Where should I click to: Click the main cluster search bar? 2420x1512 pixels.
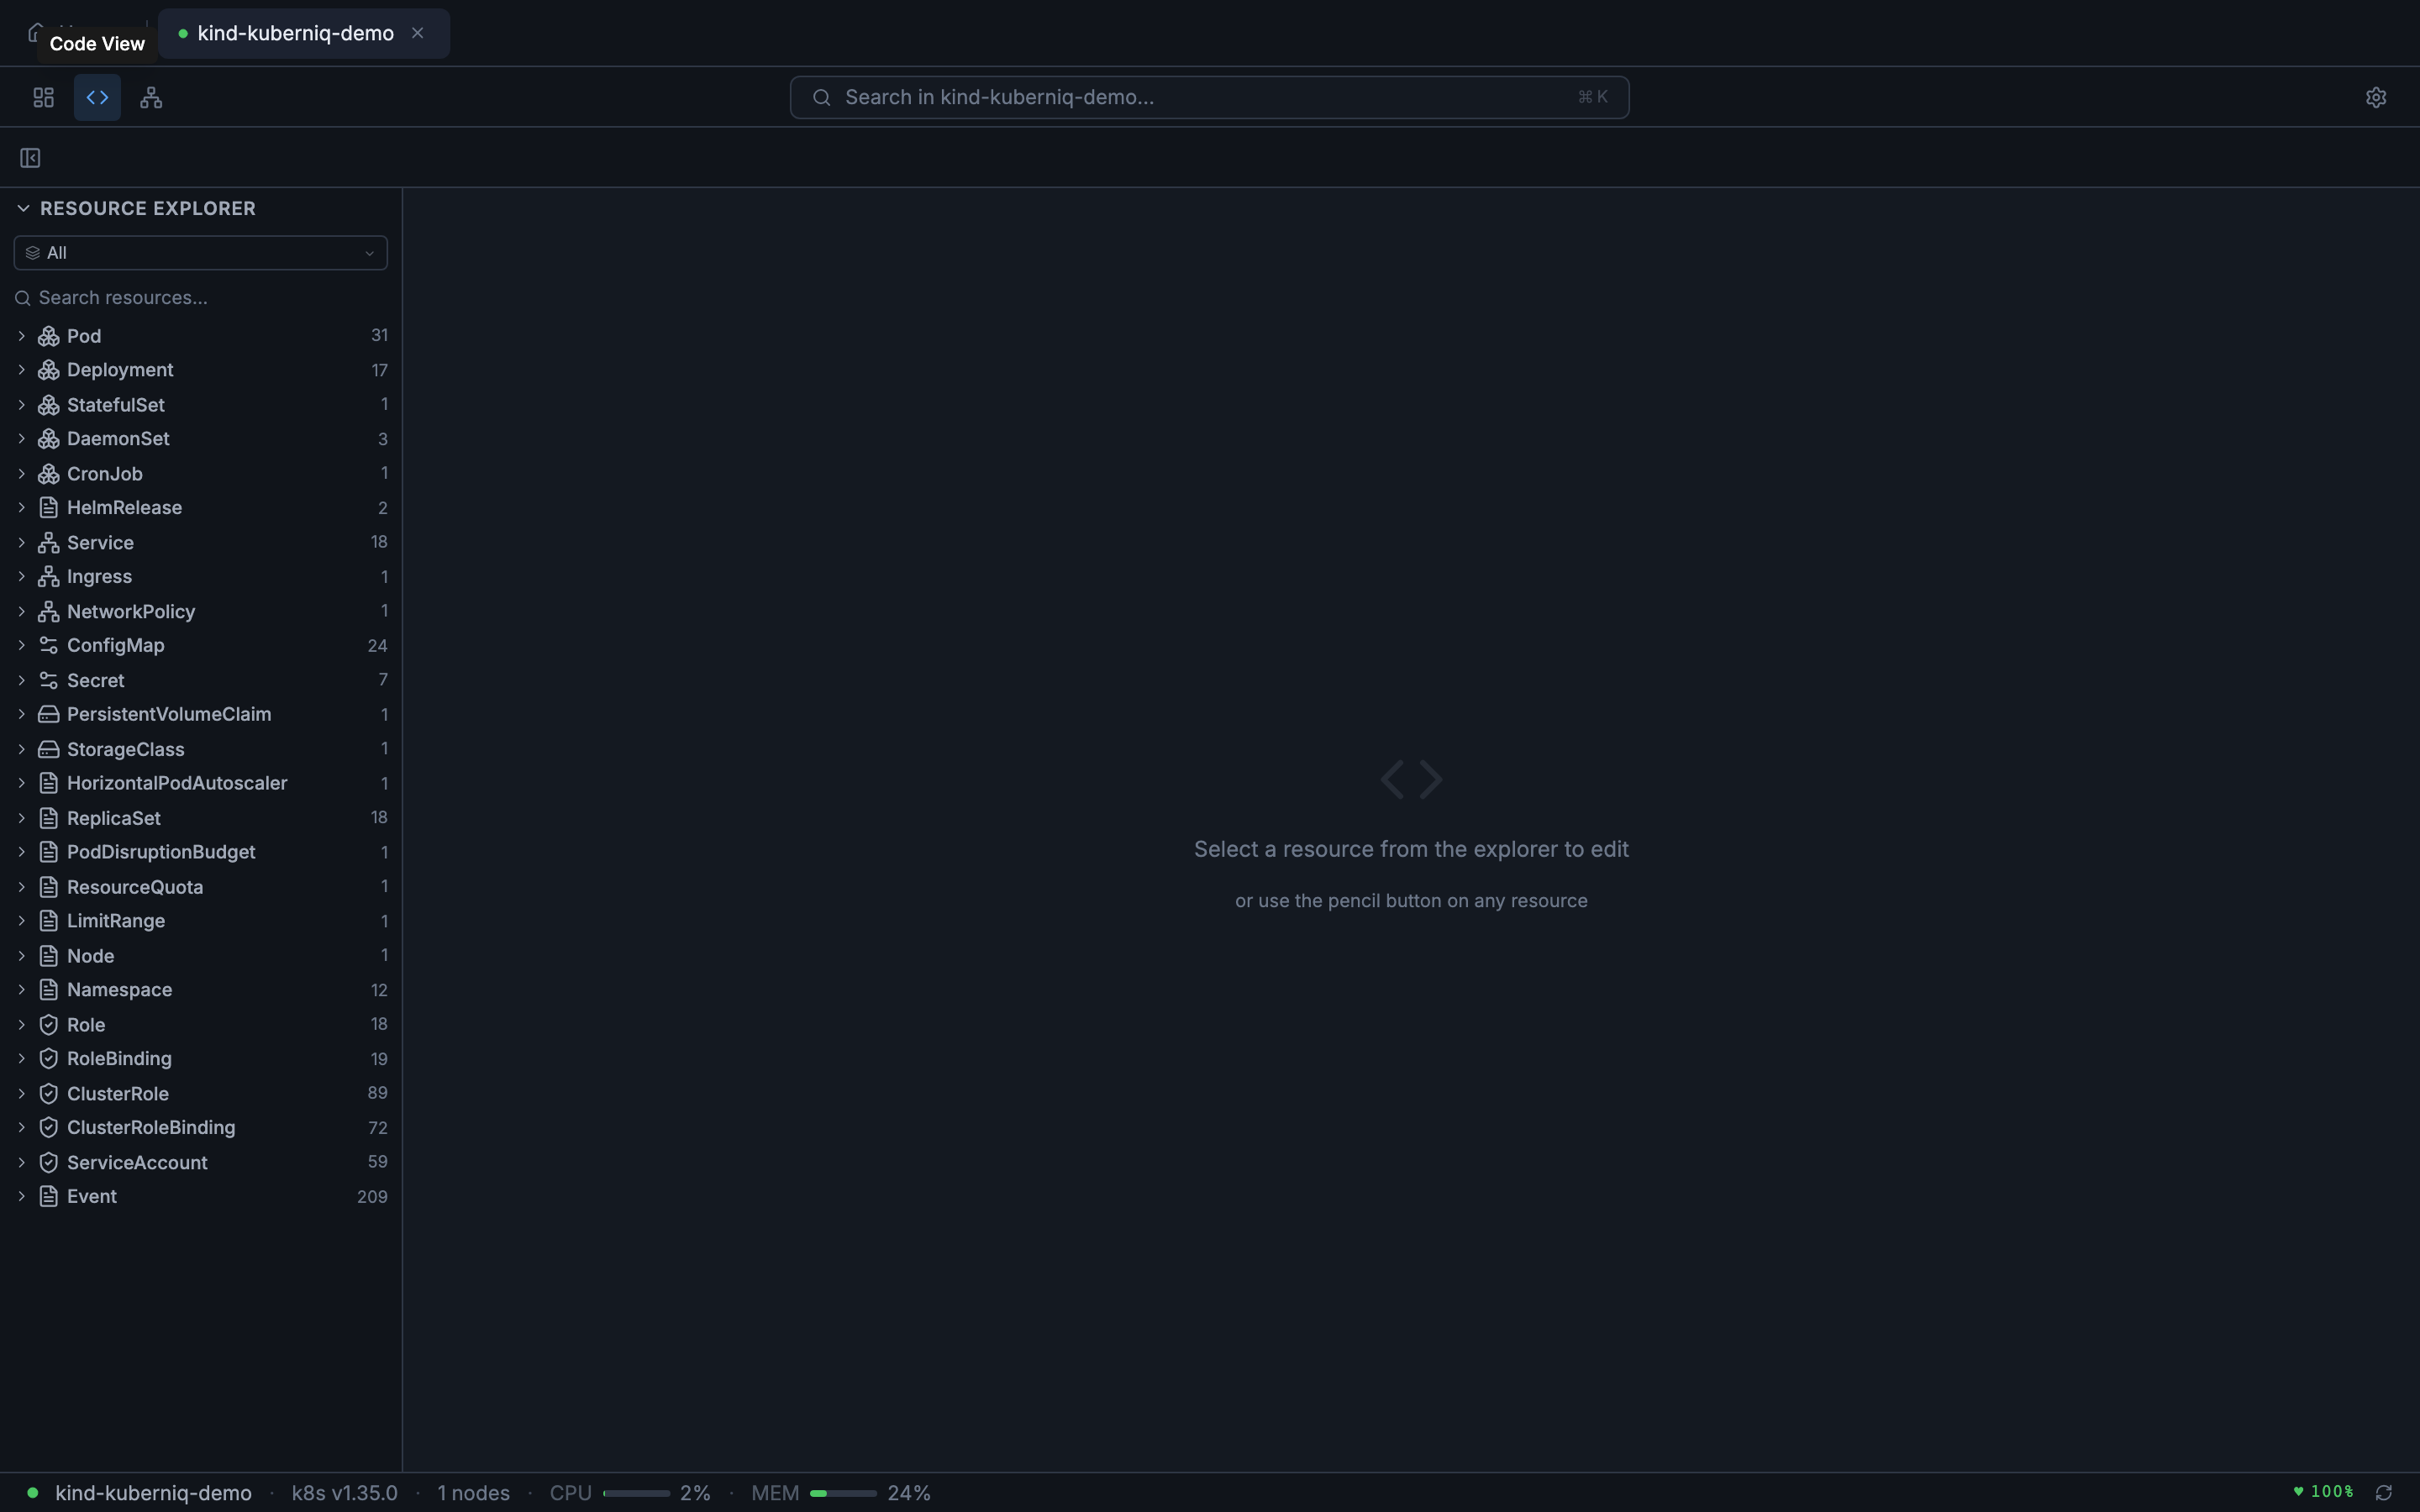[x=1208, y=97]
